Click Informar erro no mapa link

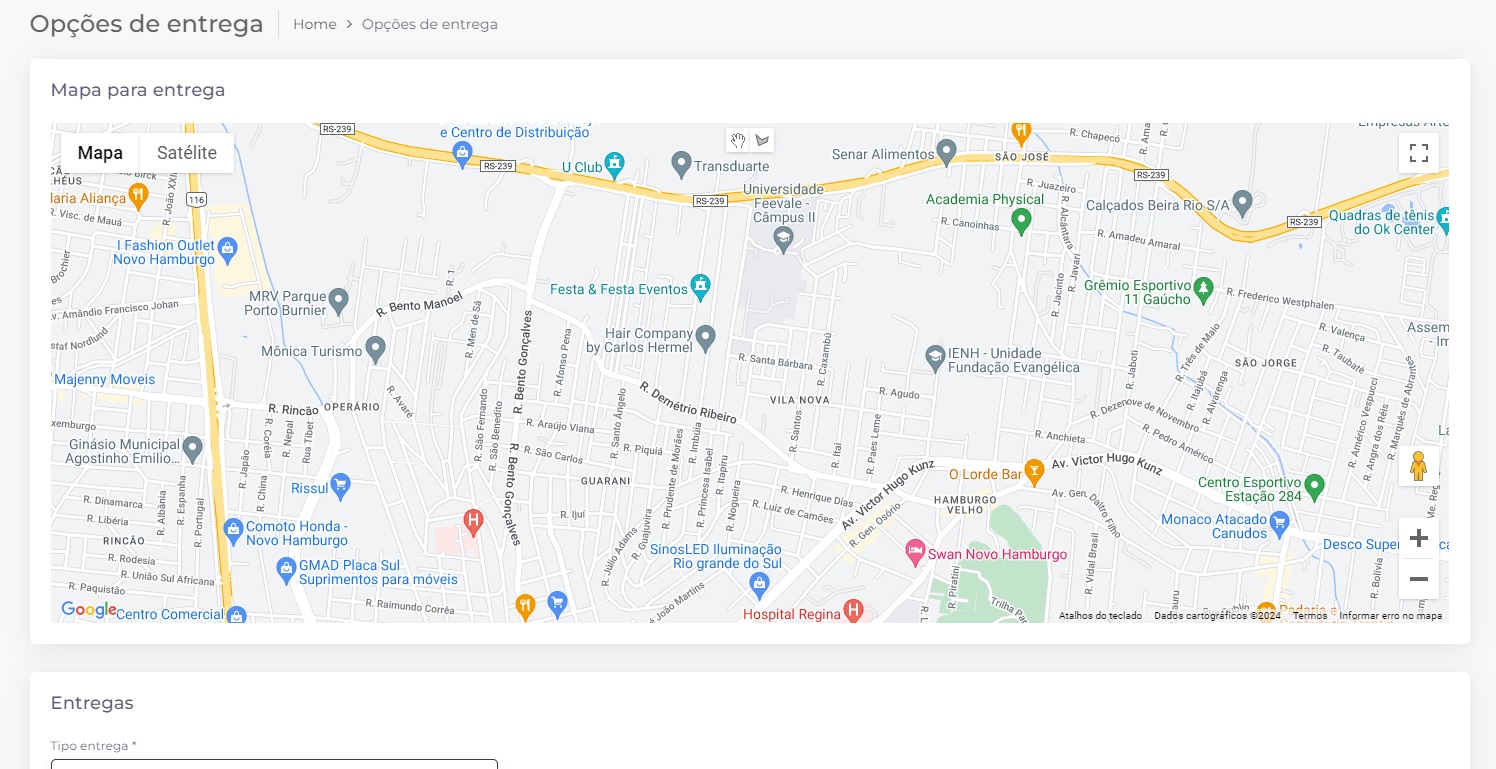[1390, 616]
